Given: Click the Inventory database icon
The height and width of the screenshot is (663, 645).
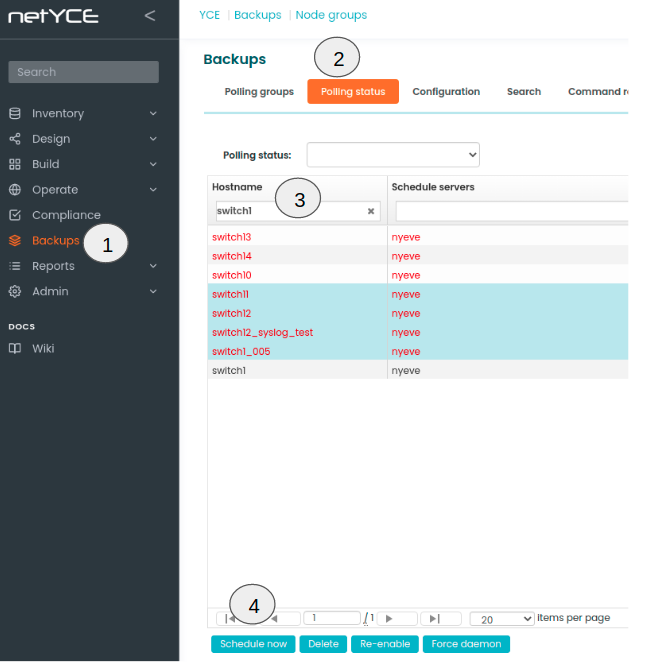Looking at the screenshot, I should pos(15,113).
